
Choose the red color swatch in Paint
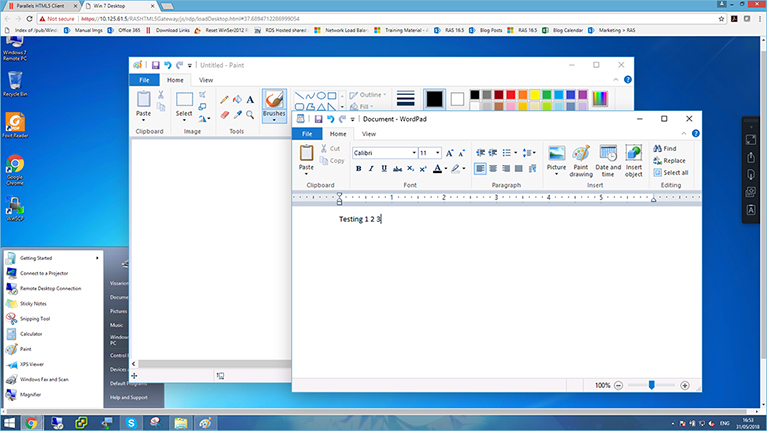511,94
